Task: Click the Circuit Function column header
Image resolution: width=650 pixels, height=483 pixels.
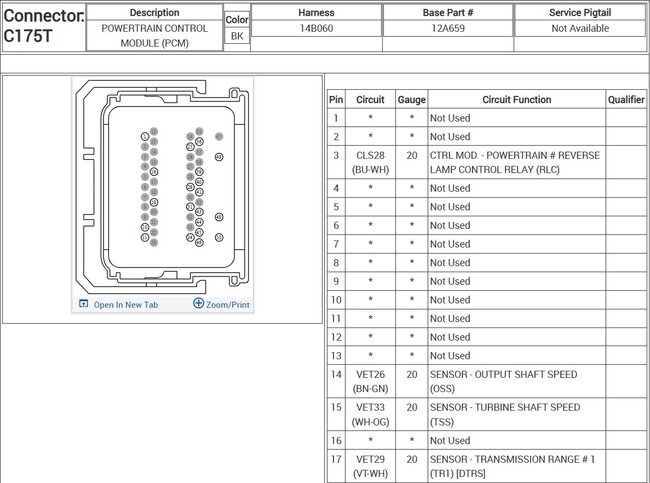Action: point(517,100)
